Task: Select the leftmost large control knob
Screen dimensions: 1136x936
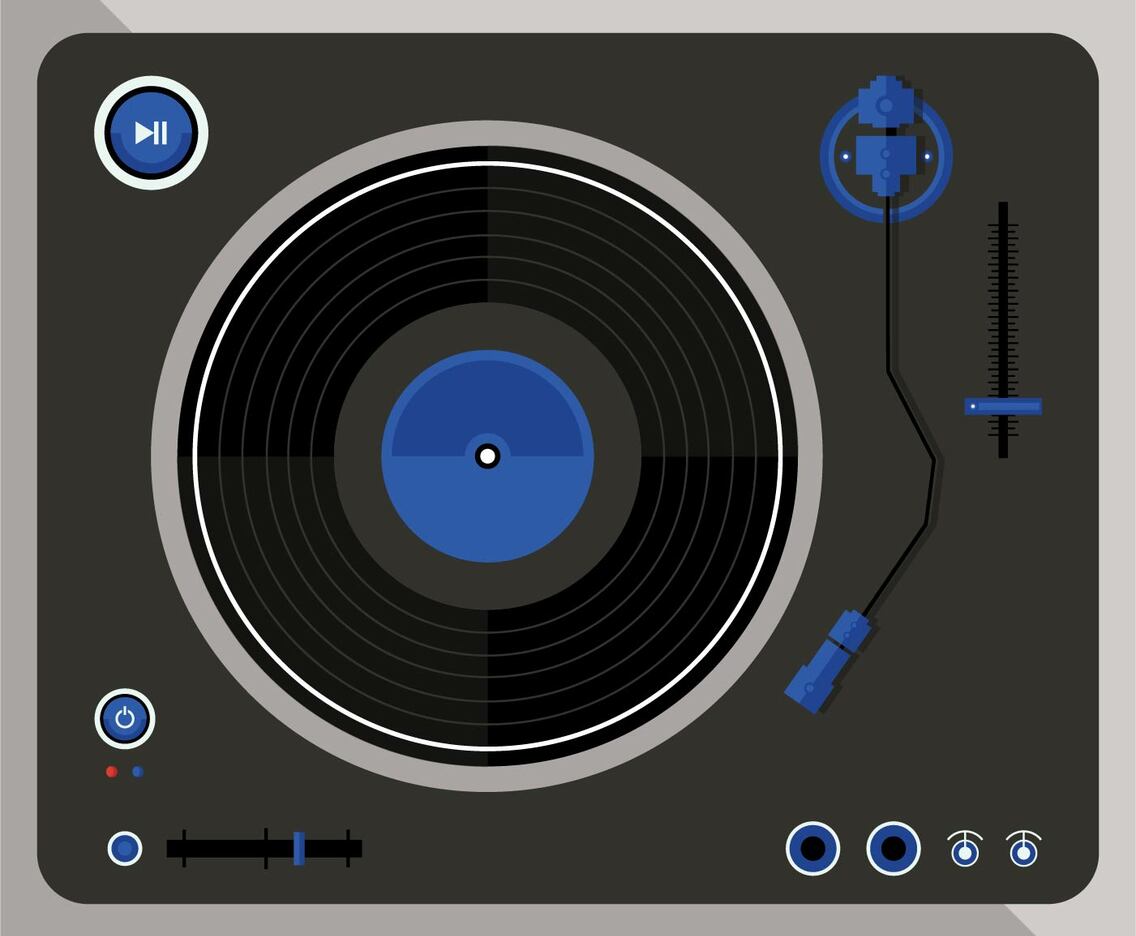Action: [x=814, y=848]
